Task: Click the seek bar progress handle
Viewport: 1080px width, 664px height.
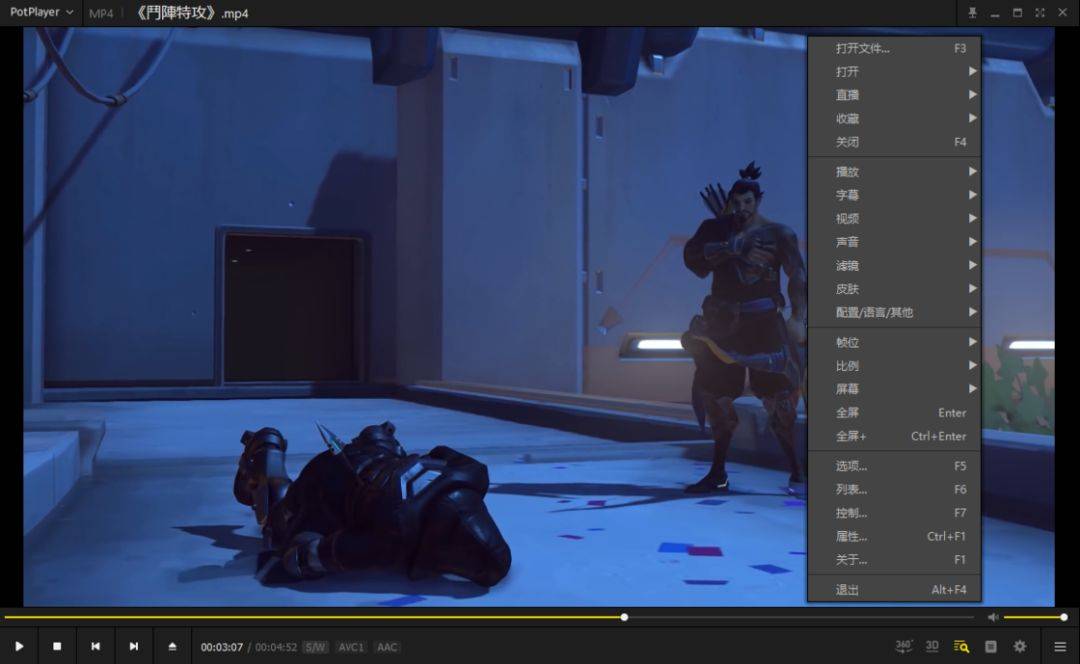Action: coord(624,617)
